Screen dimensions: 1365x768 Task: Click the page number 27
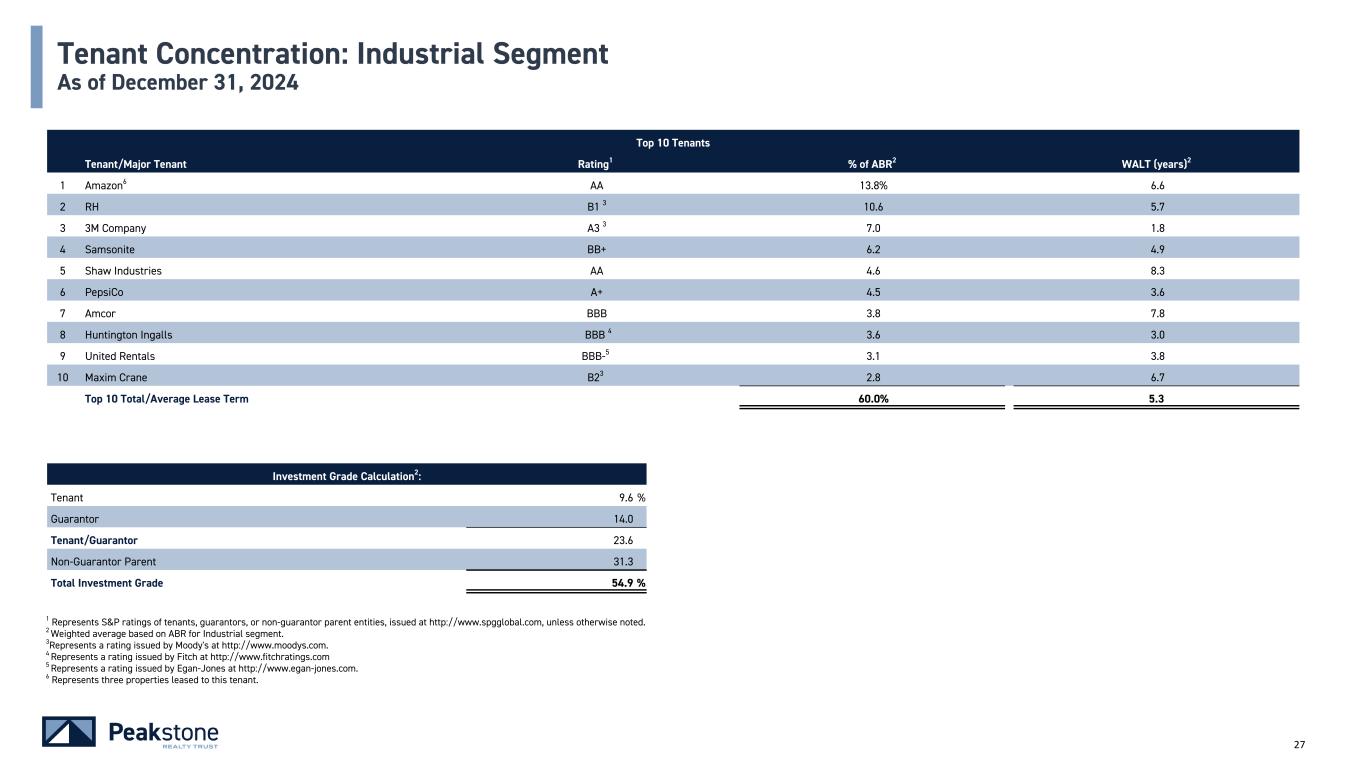coord(1299,744)
